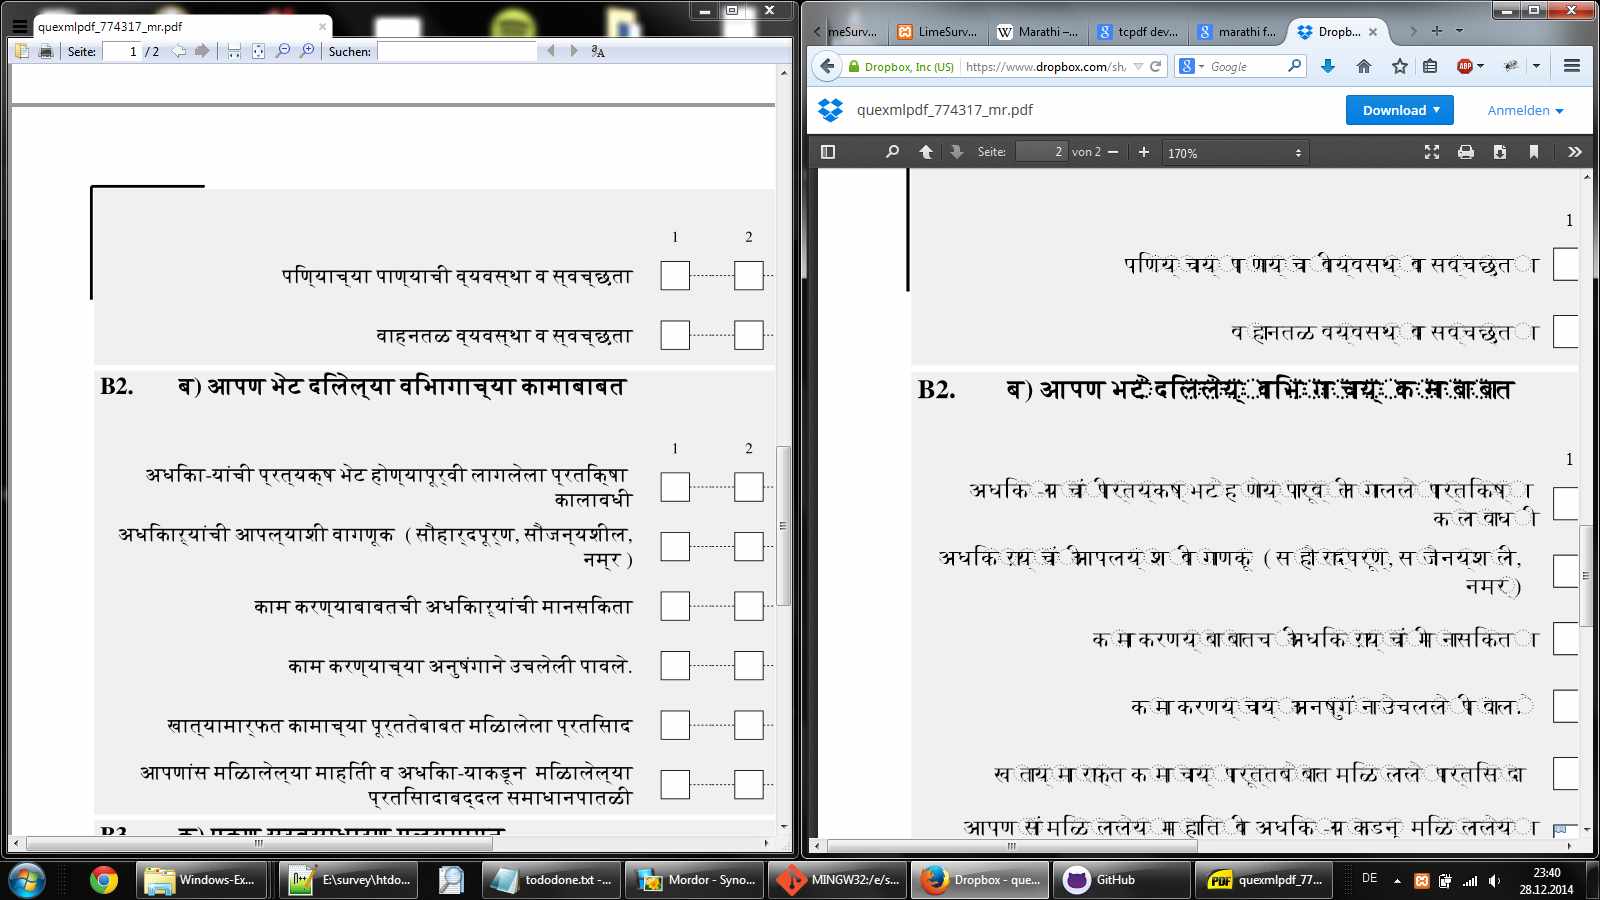Show URL history dropdown in address bar
The image size is (1600, 900).
click(x=1138, y=67)
